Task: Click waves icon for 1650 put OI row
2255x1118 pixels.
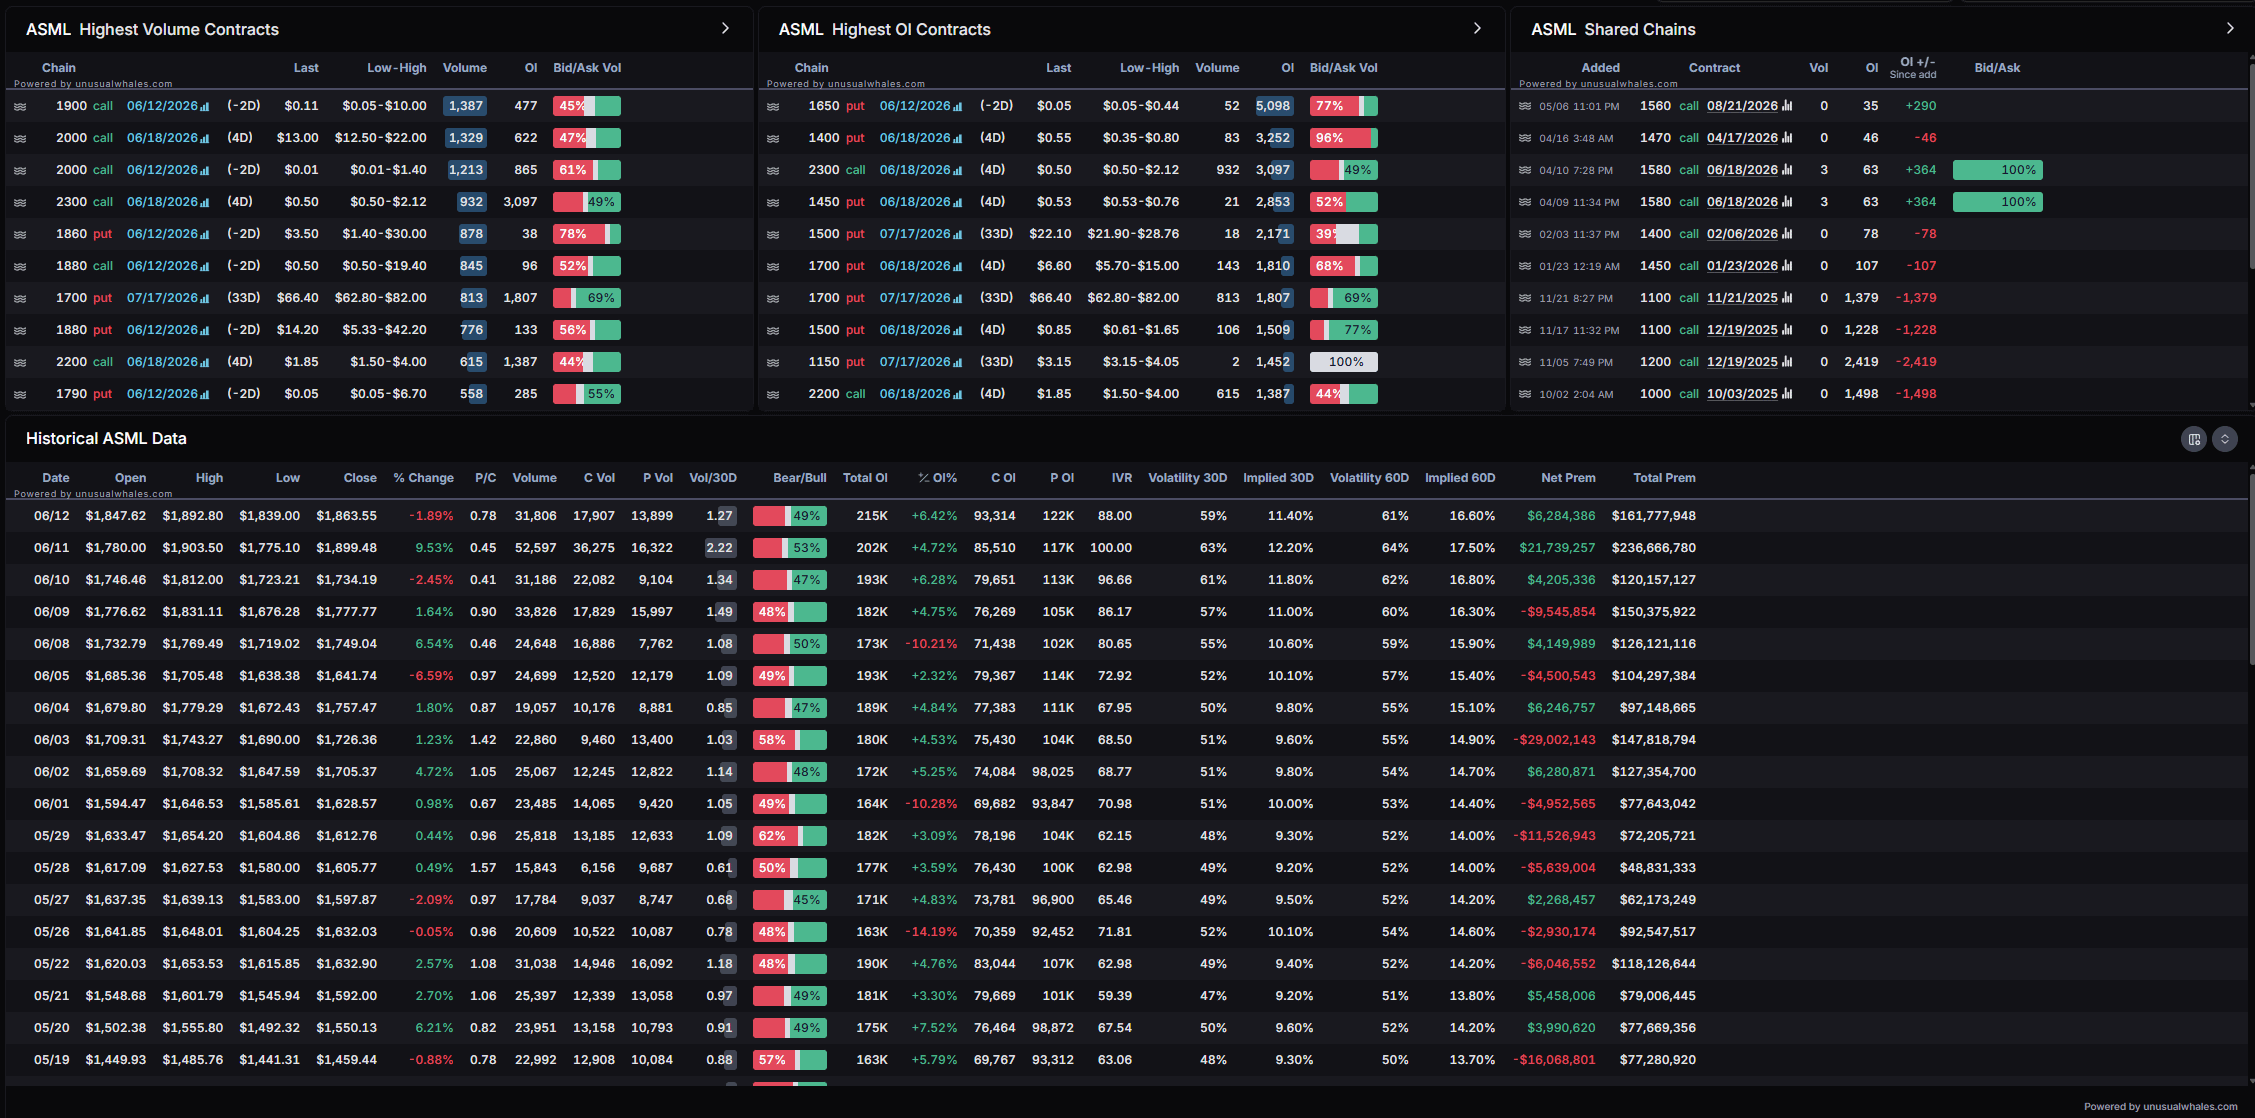Action: [773, 106]
